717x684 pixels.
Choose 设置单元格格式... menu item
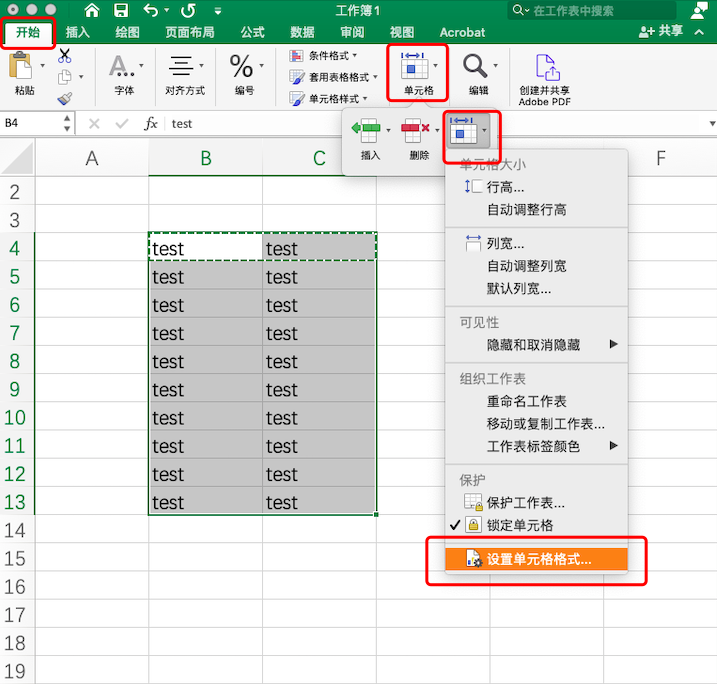pyautogui.click(x=536, y=559)
